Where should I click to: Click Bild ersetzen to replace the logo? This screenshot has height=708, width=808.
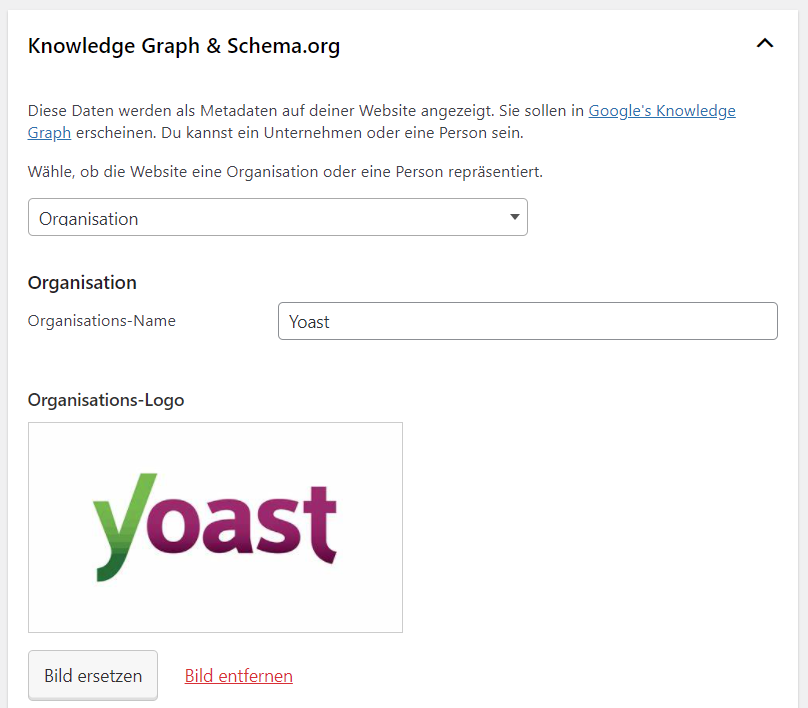click(92, 675)
